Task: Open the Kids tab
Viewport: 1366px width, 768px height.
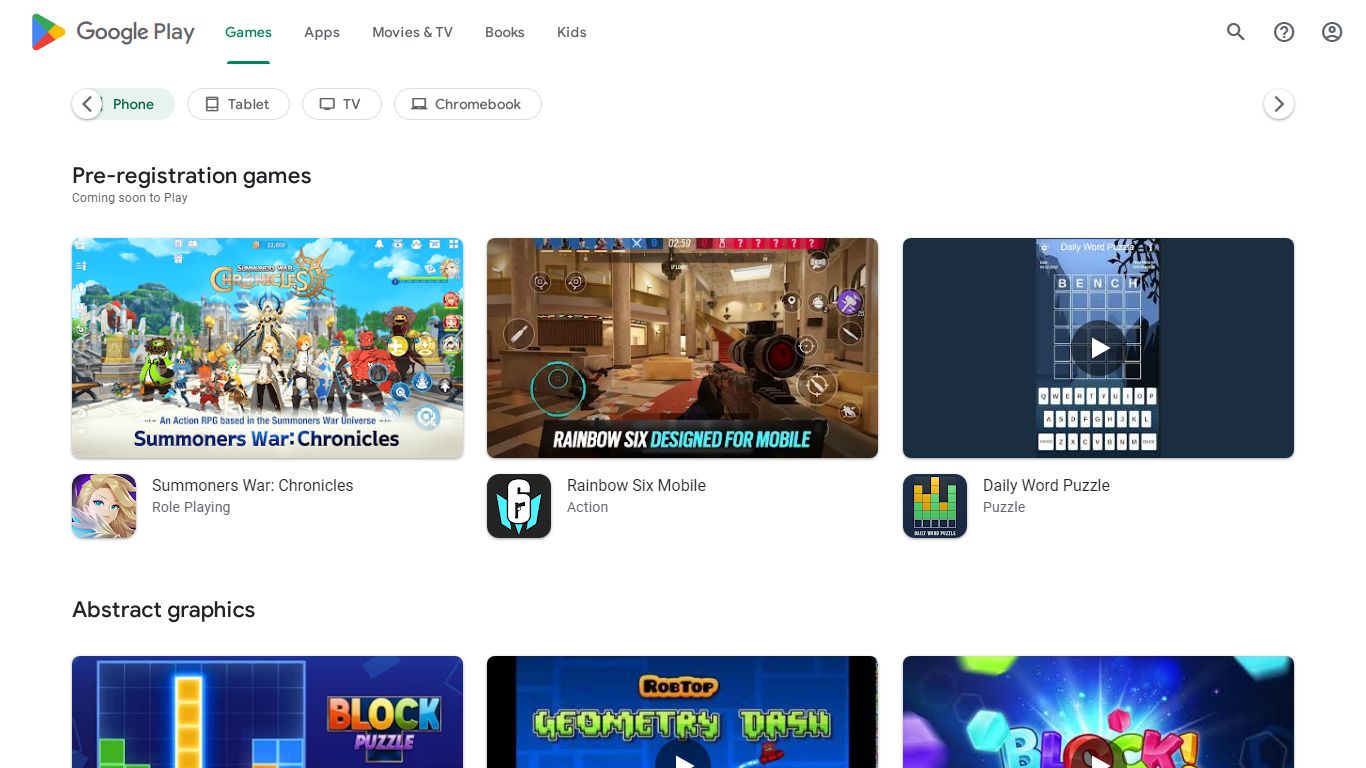Action: (x=572, y=32)
